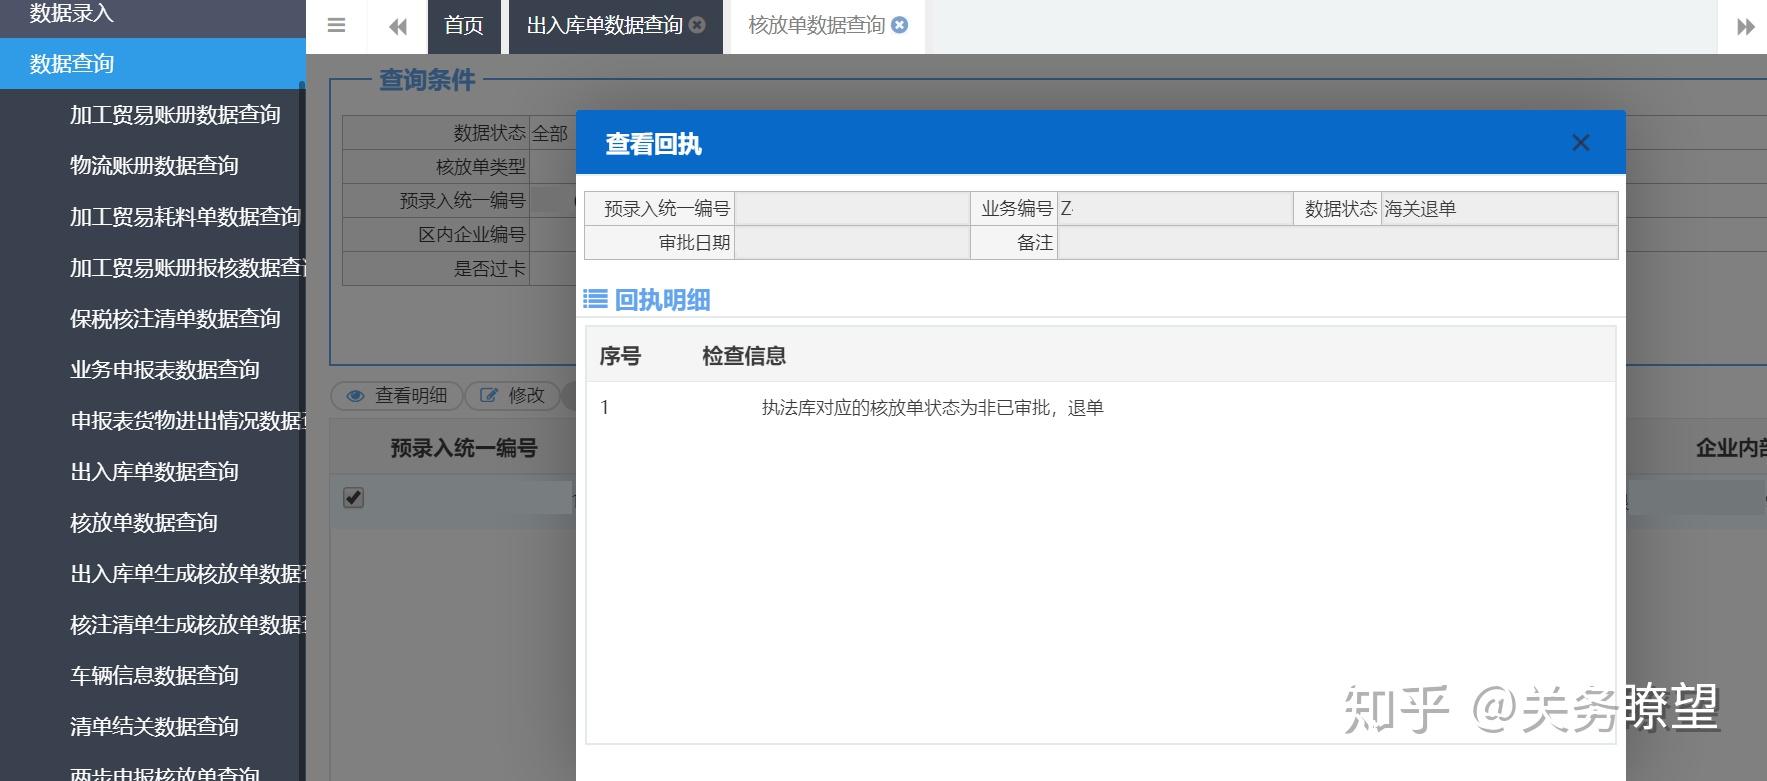Viewport: 1767px width, 781px height.
Task: Close the 查看回执 dialog
Action: point(1580,143)
